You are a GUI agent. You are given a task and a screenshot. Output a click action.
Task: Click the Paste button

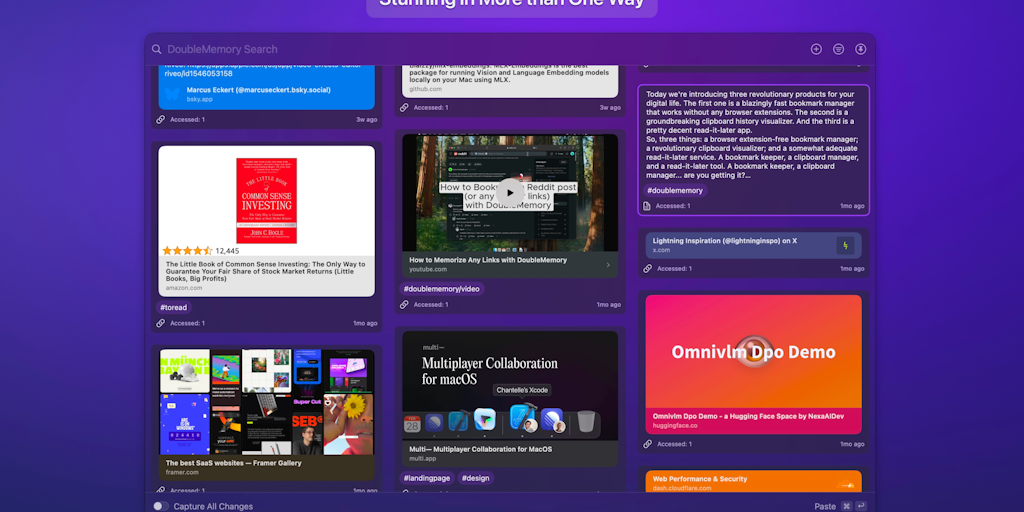pyautogui.click(x=825, y=506)
